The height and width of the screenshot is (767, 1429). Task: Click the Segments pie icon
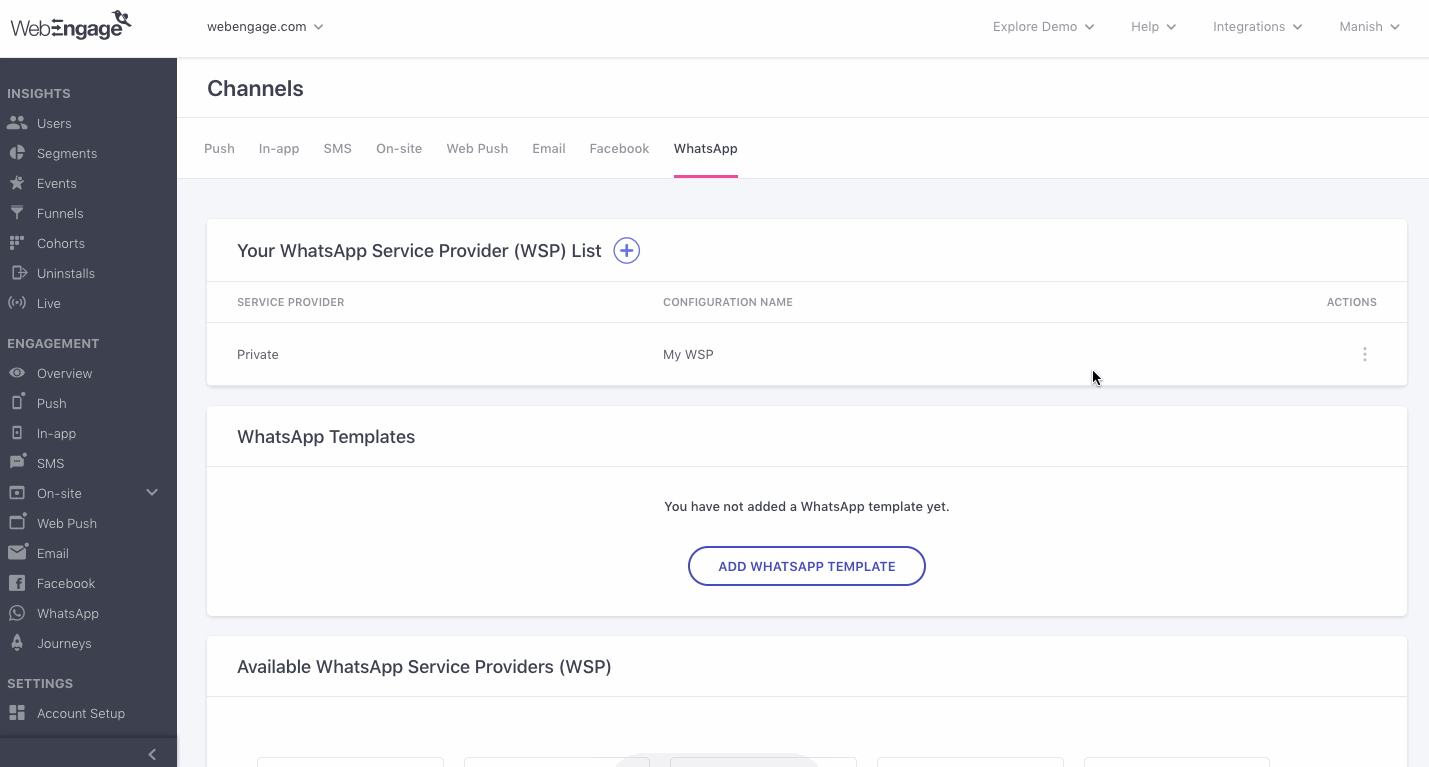[16, 153]
